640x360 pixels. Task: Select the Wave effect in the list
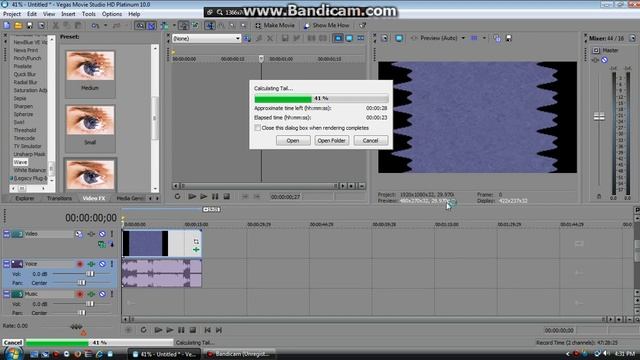click(x=20, y=162)
